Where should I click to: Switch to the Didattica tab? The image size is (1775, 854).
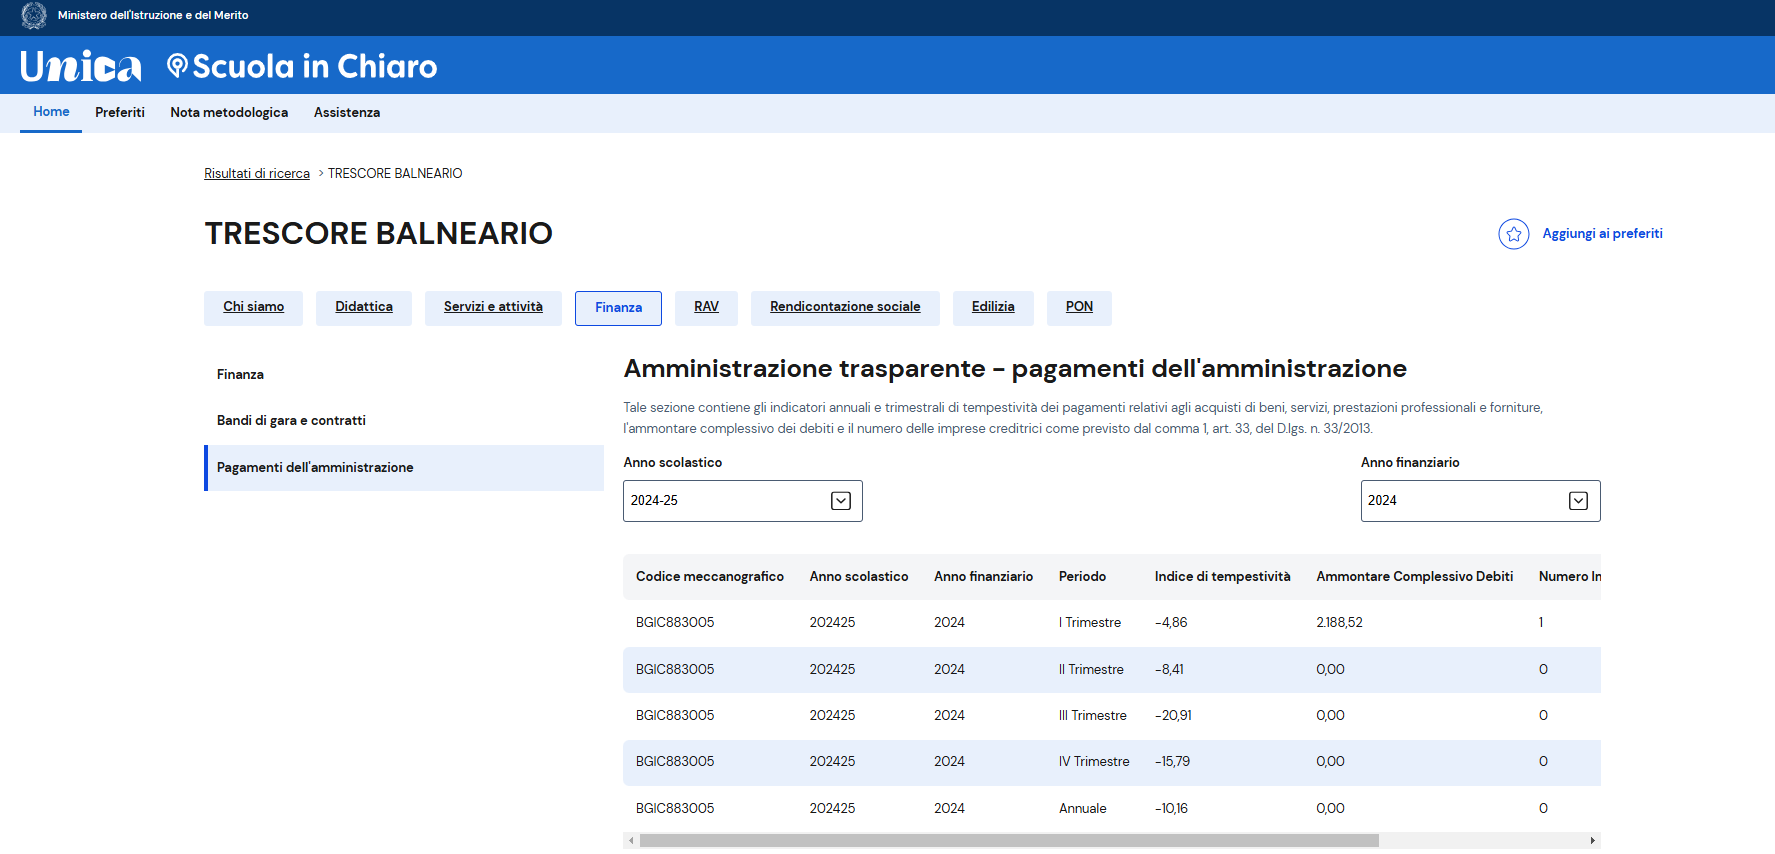(x=364, y=308)
